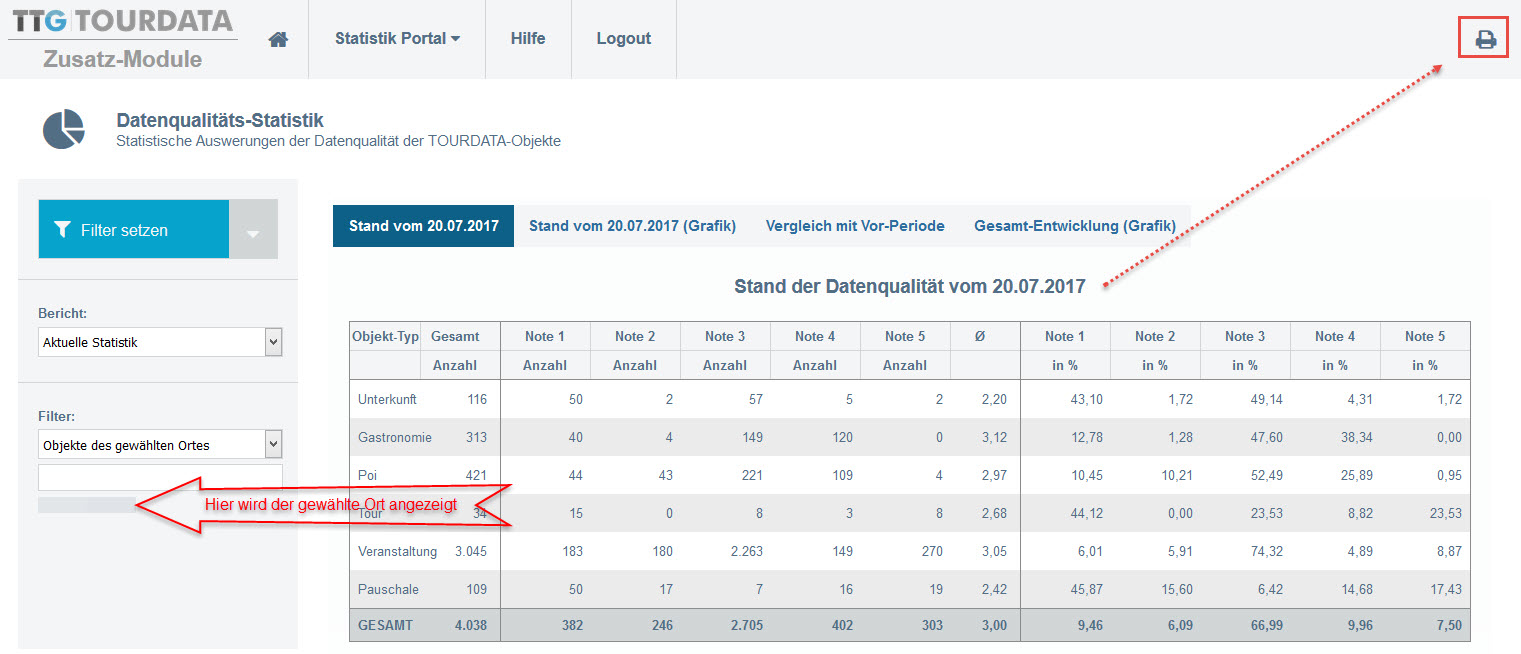Viewport: 1521px width, 654px height.
Task: Click the empty text field below Filter dropdown
Action: point(160,477)
